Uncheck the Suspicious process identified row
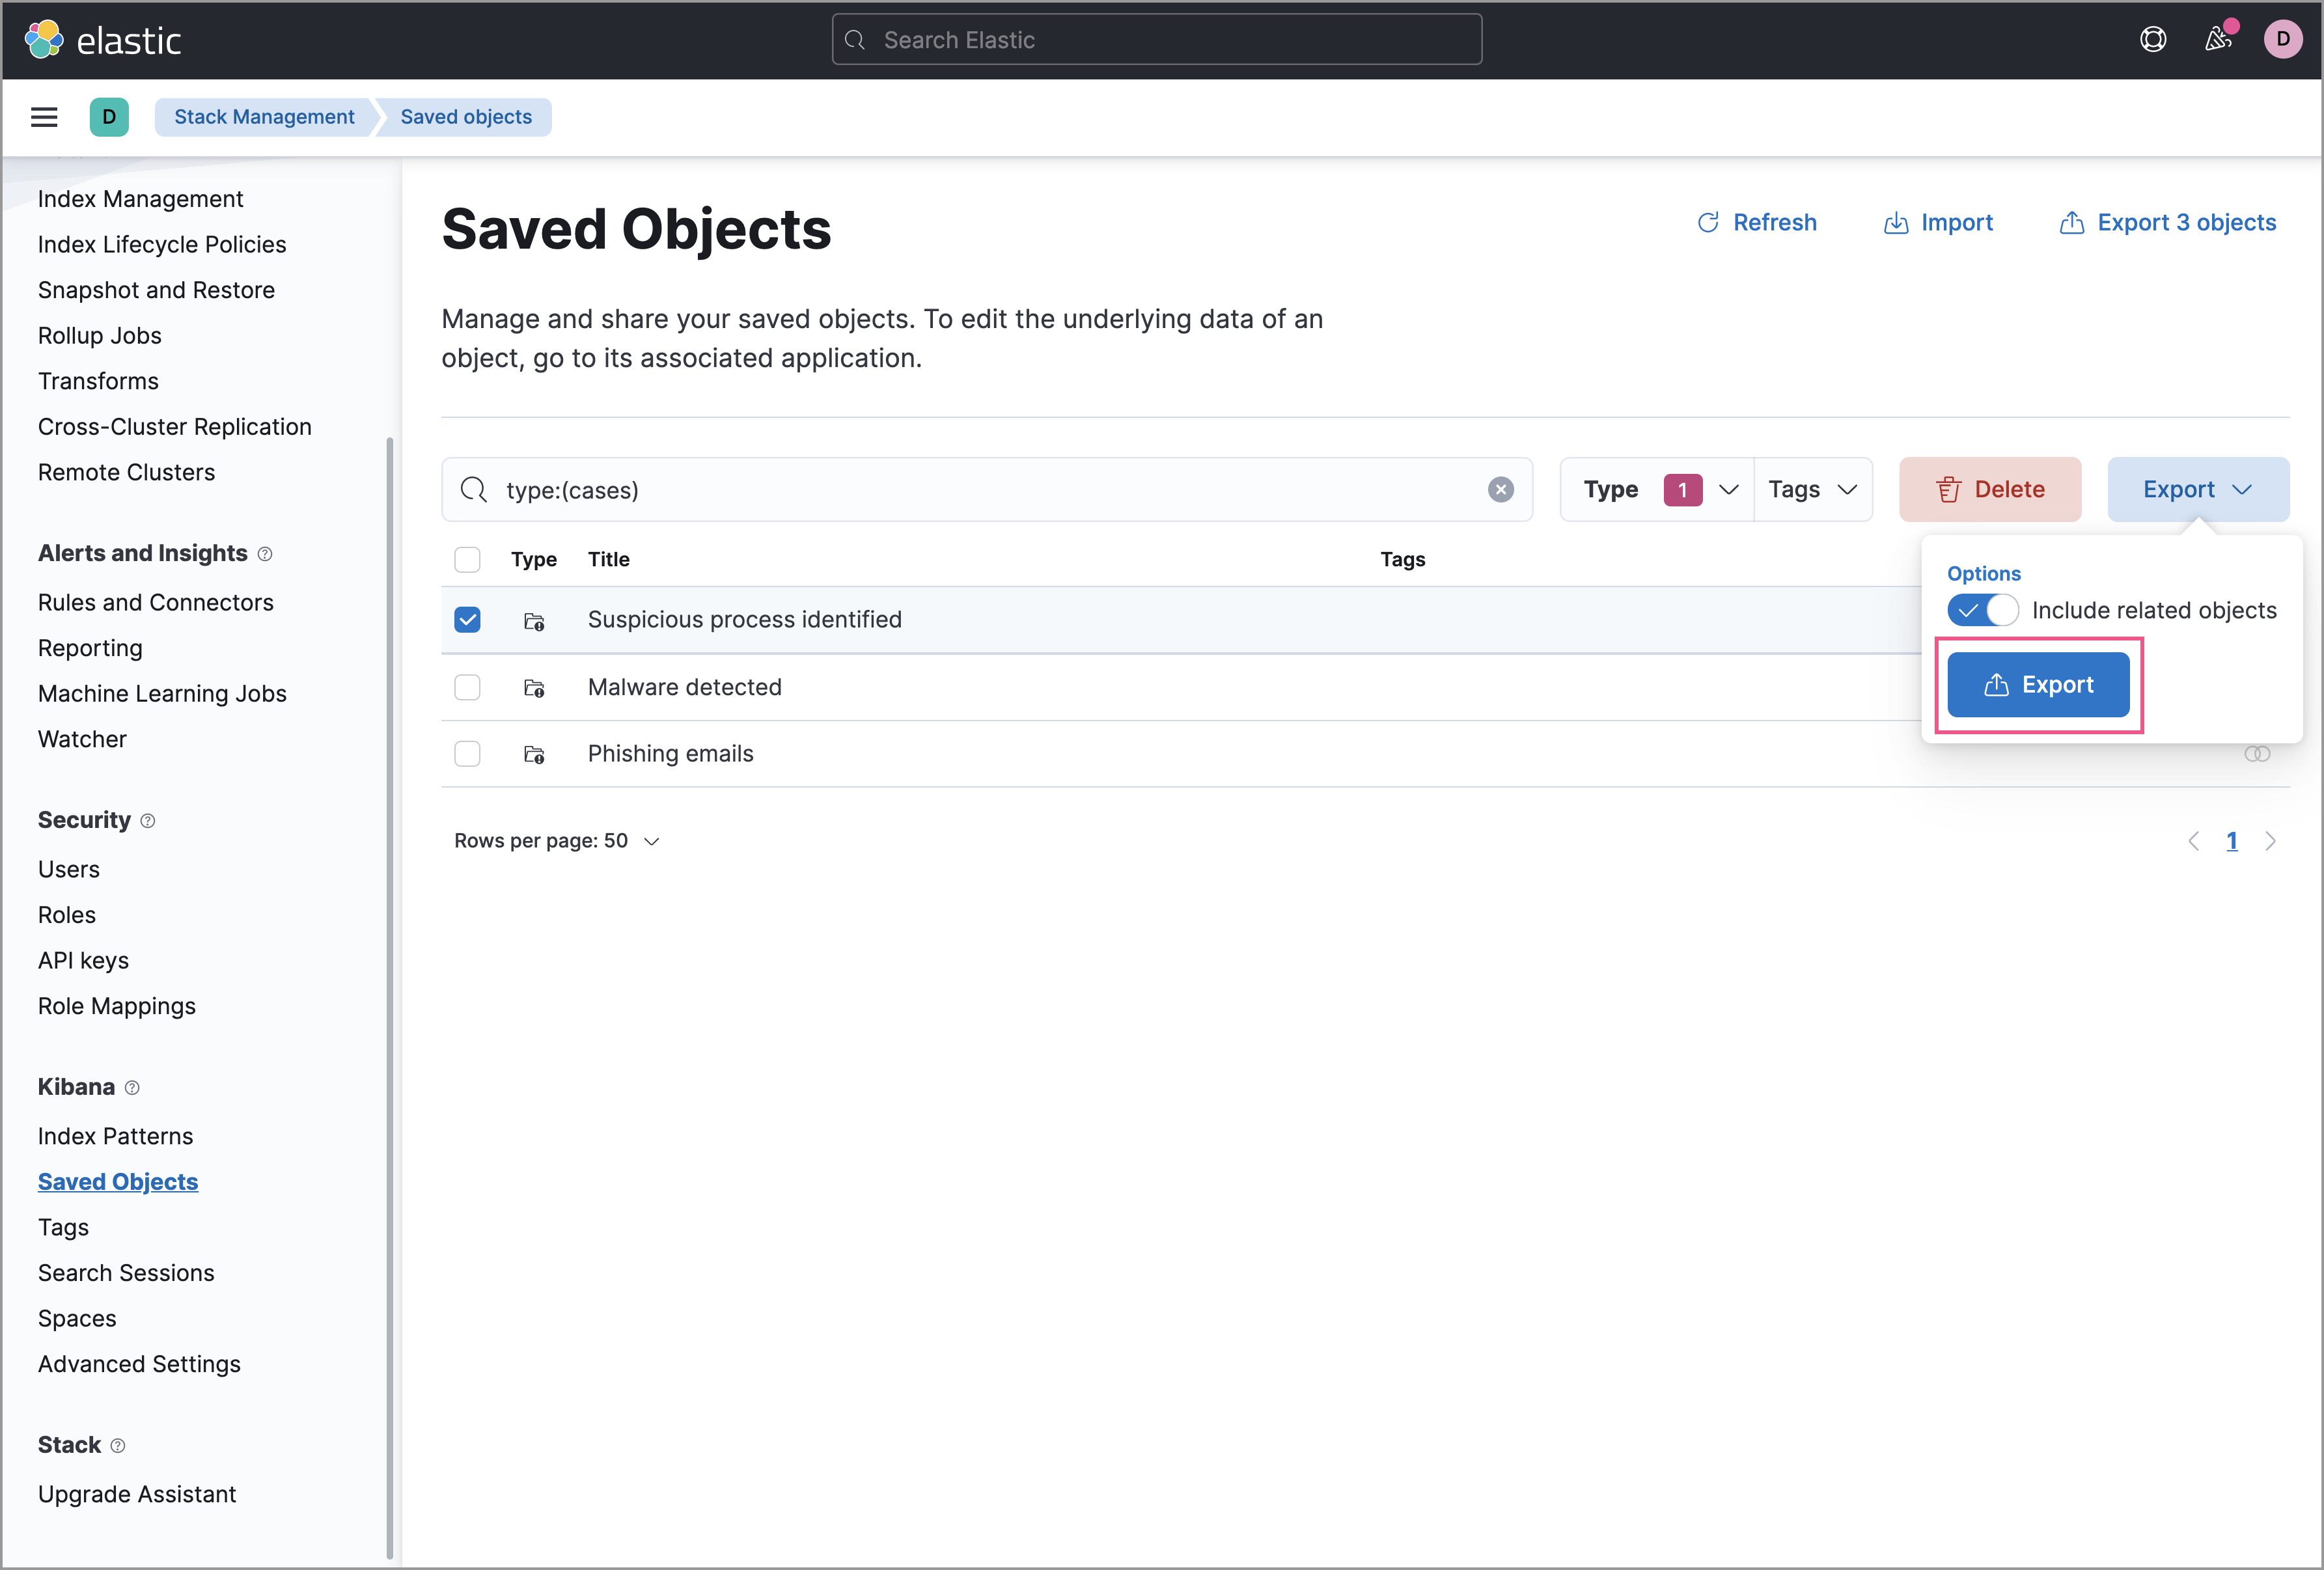The image size is (2324, 1570). pos(467,619)
